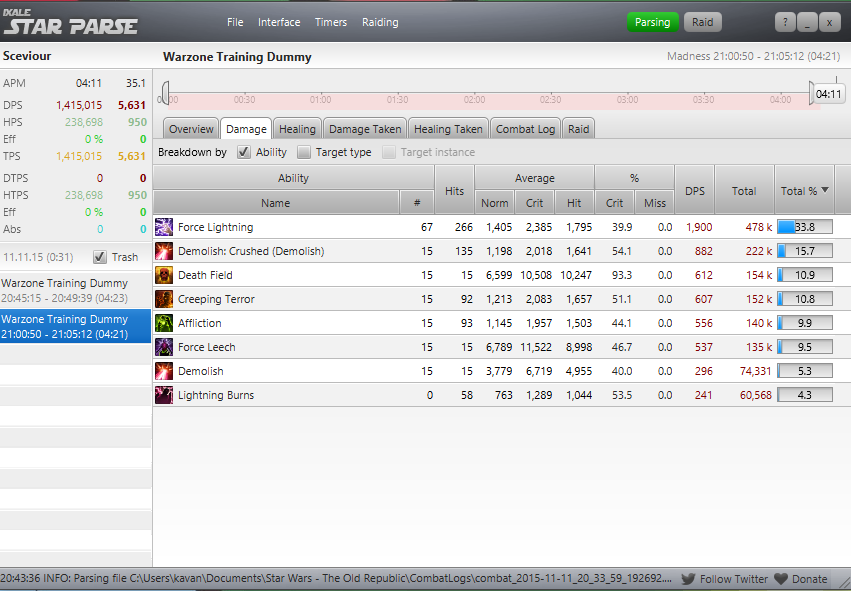851x591 pixels.
Task: Open the Interface menu
Action: [x=279, y=22]
